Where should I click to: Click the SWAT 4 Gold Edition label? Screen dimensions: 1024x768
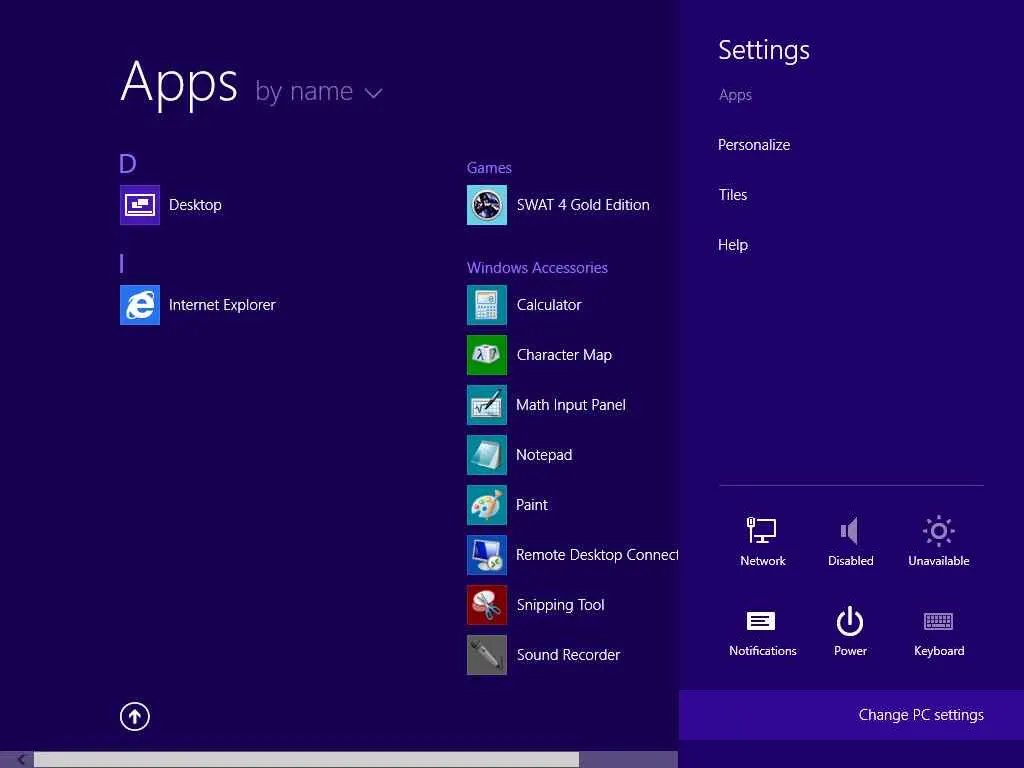[x=583, y=204]
